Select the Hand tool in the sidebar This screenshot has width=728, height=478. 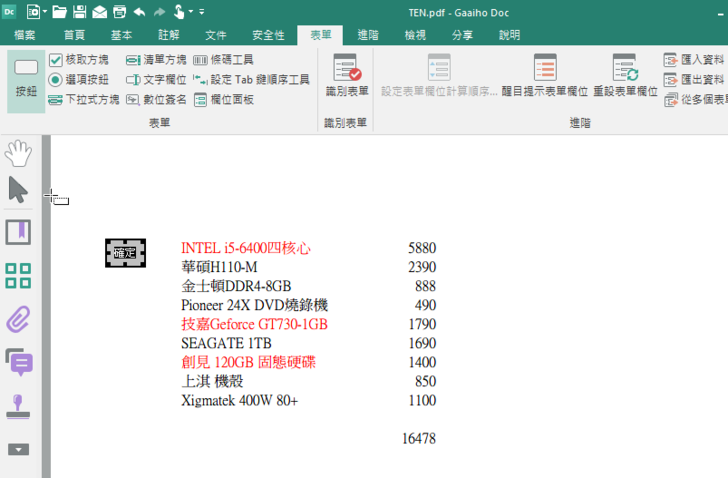(x=18, y=153)
